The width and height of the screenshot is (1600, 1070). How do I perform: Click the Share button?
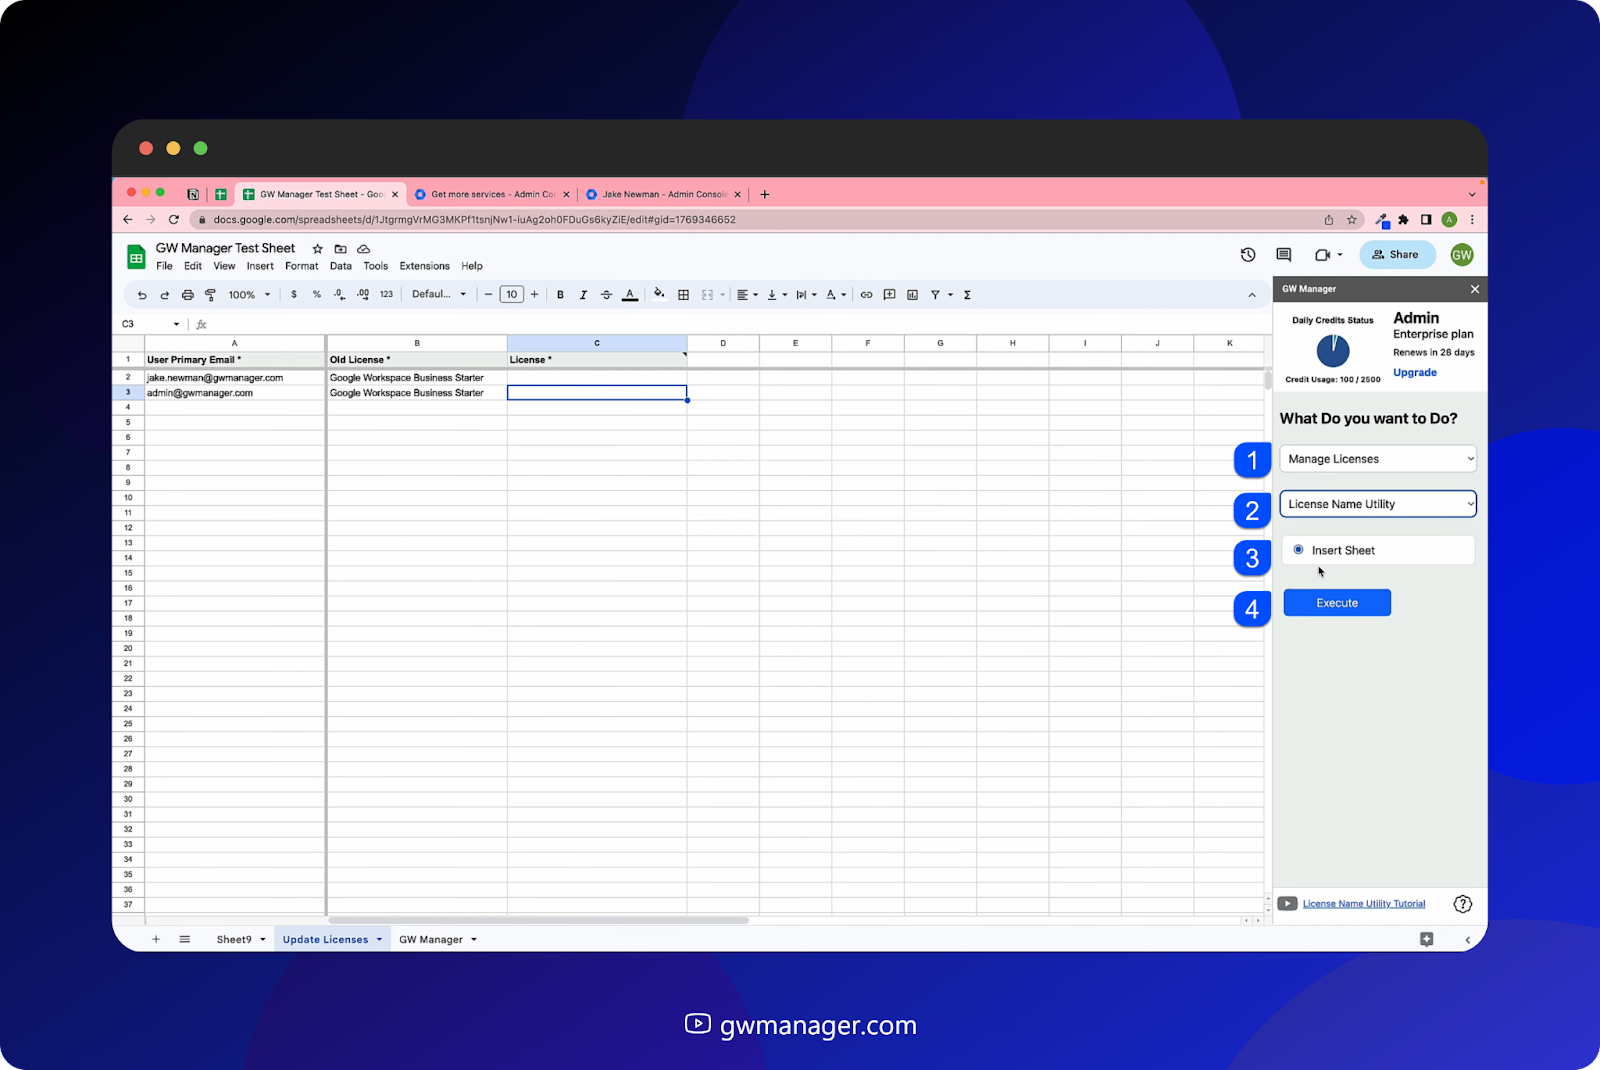click(x=1397, y=255)
